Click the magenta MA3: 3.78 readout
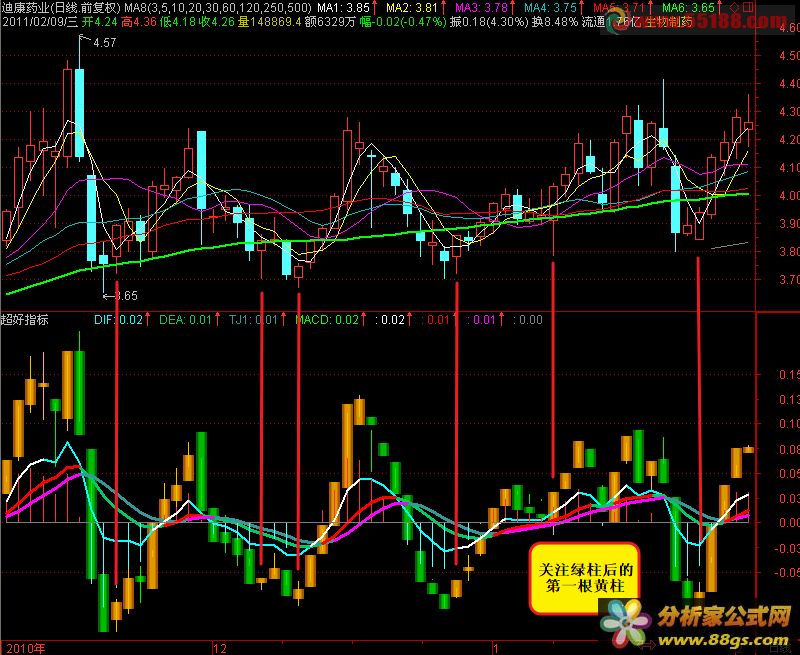The image size is (800, 655). click(x=481, y=7)
